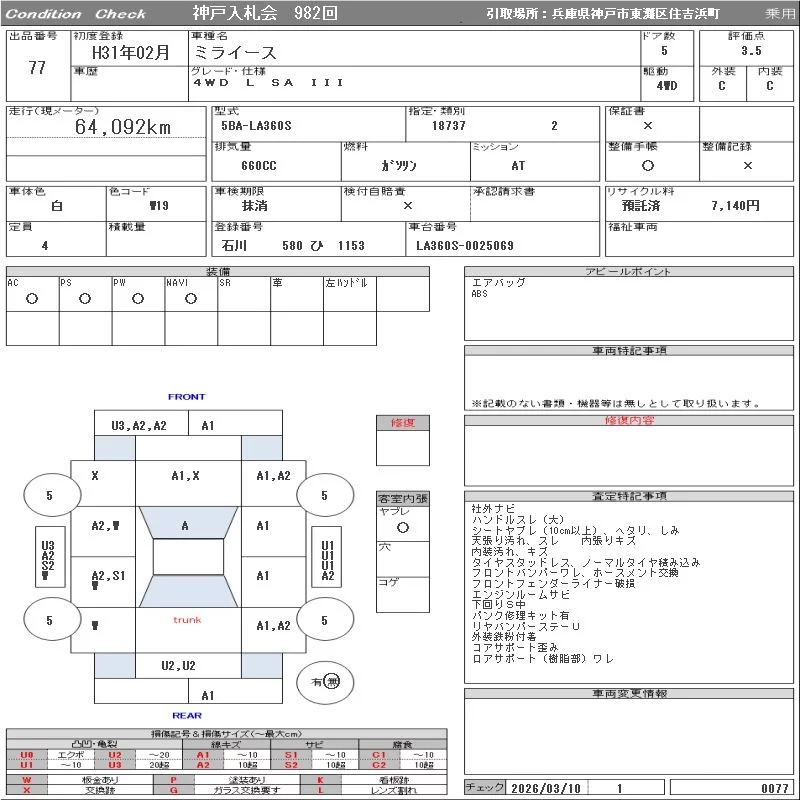Image resolution: width=800 pixels, height=800 pixels.
Task: Click the windshield marked A in the car diagram
Action: tap(187, 525)
